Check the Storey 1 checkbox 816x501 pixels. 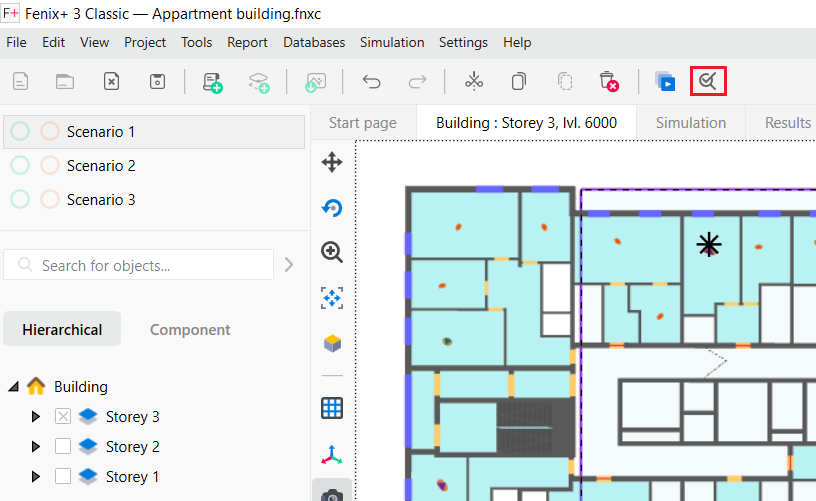pyautogui.click(x=63, y=476)
